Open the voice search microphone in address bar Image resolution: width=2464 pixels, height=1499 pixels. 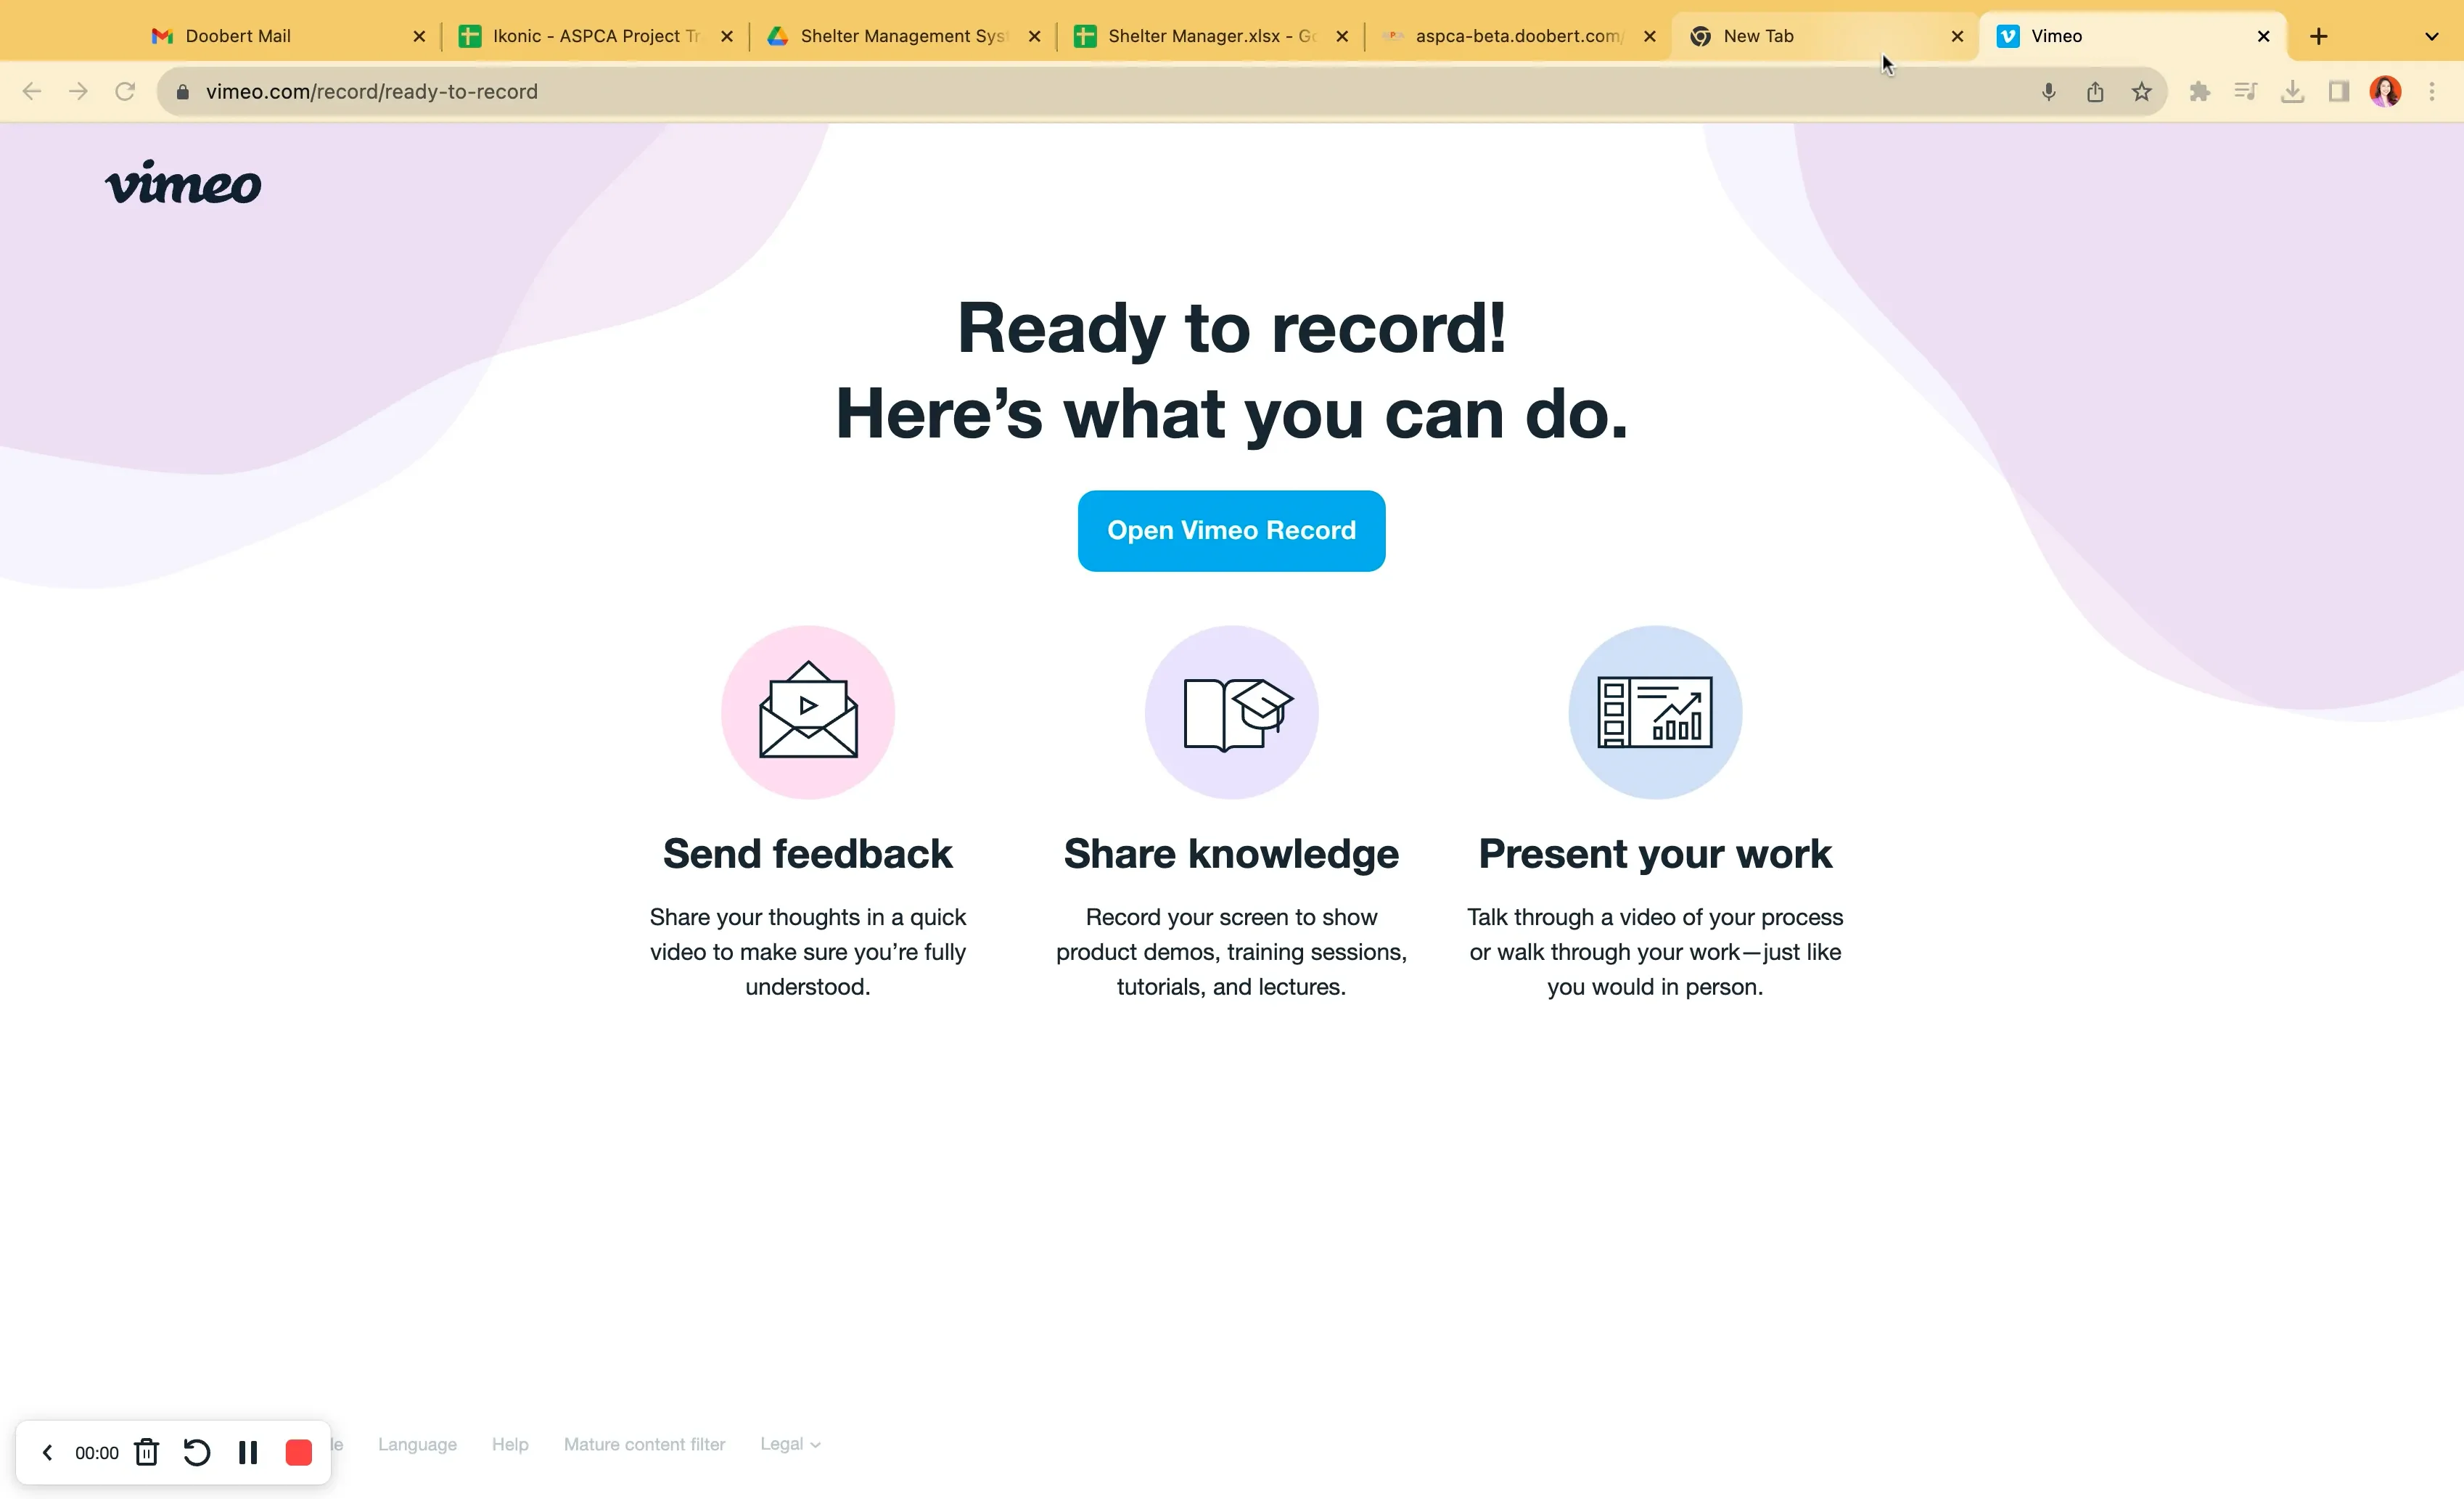pyautogui.click(x=2048, y=91)
